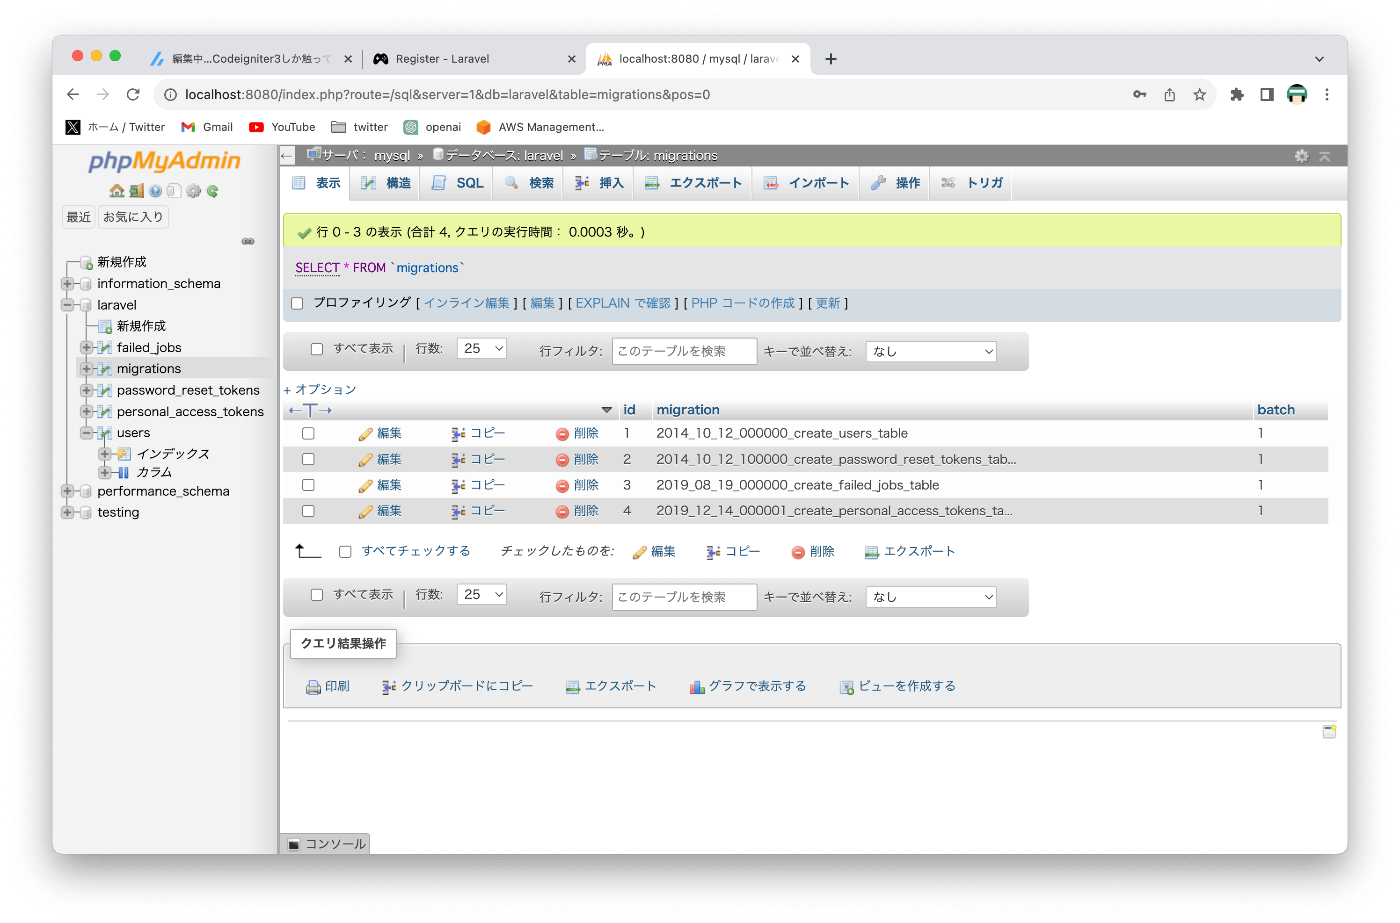This screenshot has width=1400, height=923.
Task: Click print icon in query results operations
Action: (313, 687)
